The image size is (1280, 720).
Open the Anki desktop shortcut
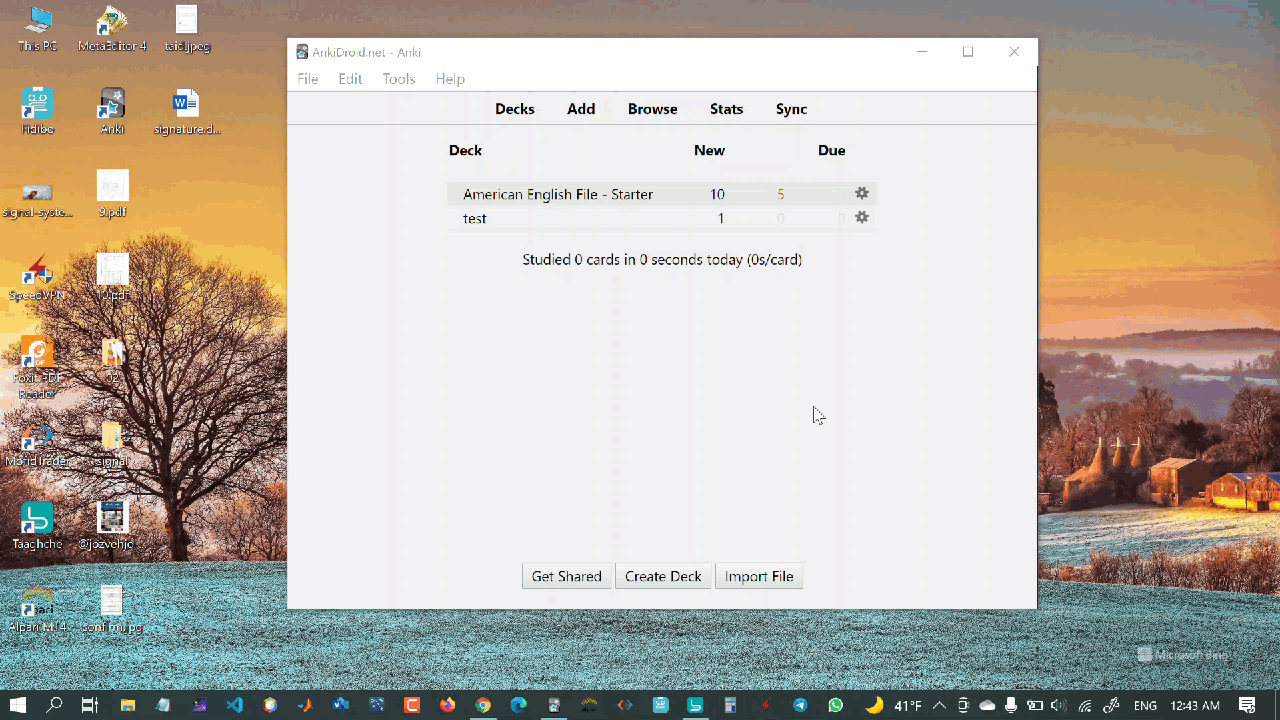pos(112,109)
